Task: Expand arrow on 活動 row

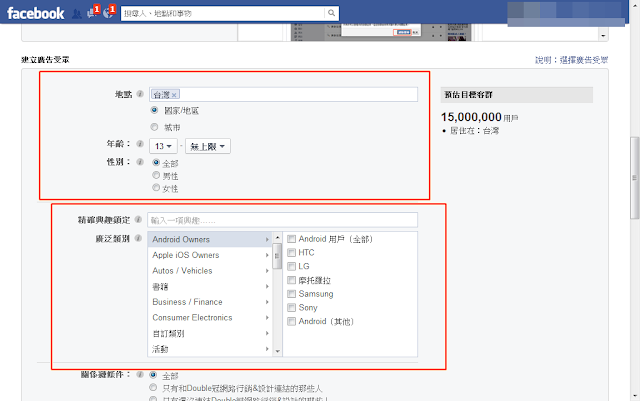Action: [x=267, y=349]
